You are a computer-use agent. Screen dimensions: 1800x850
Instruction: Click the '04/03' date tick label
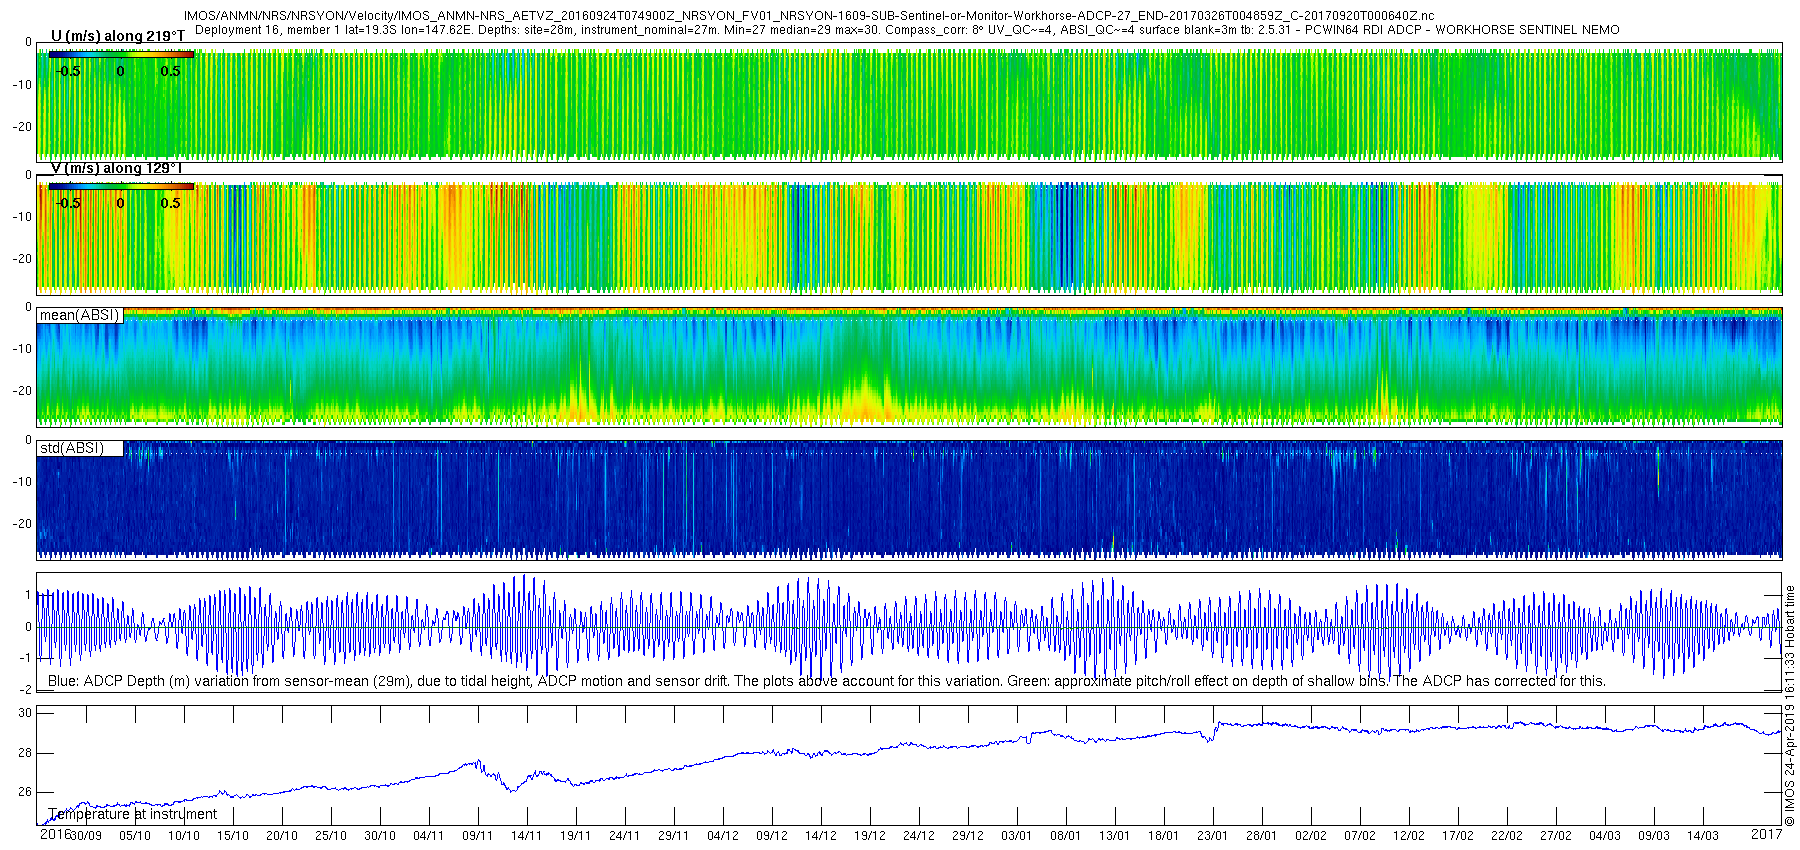[x=1605, y=836]
